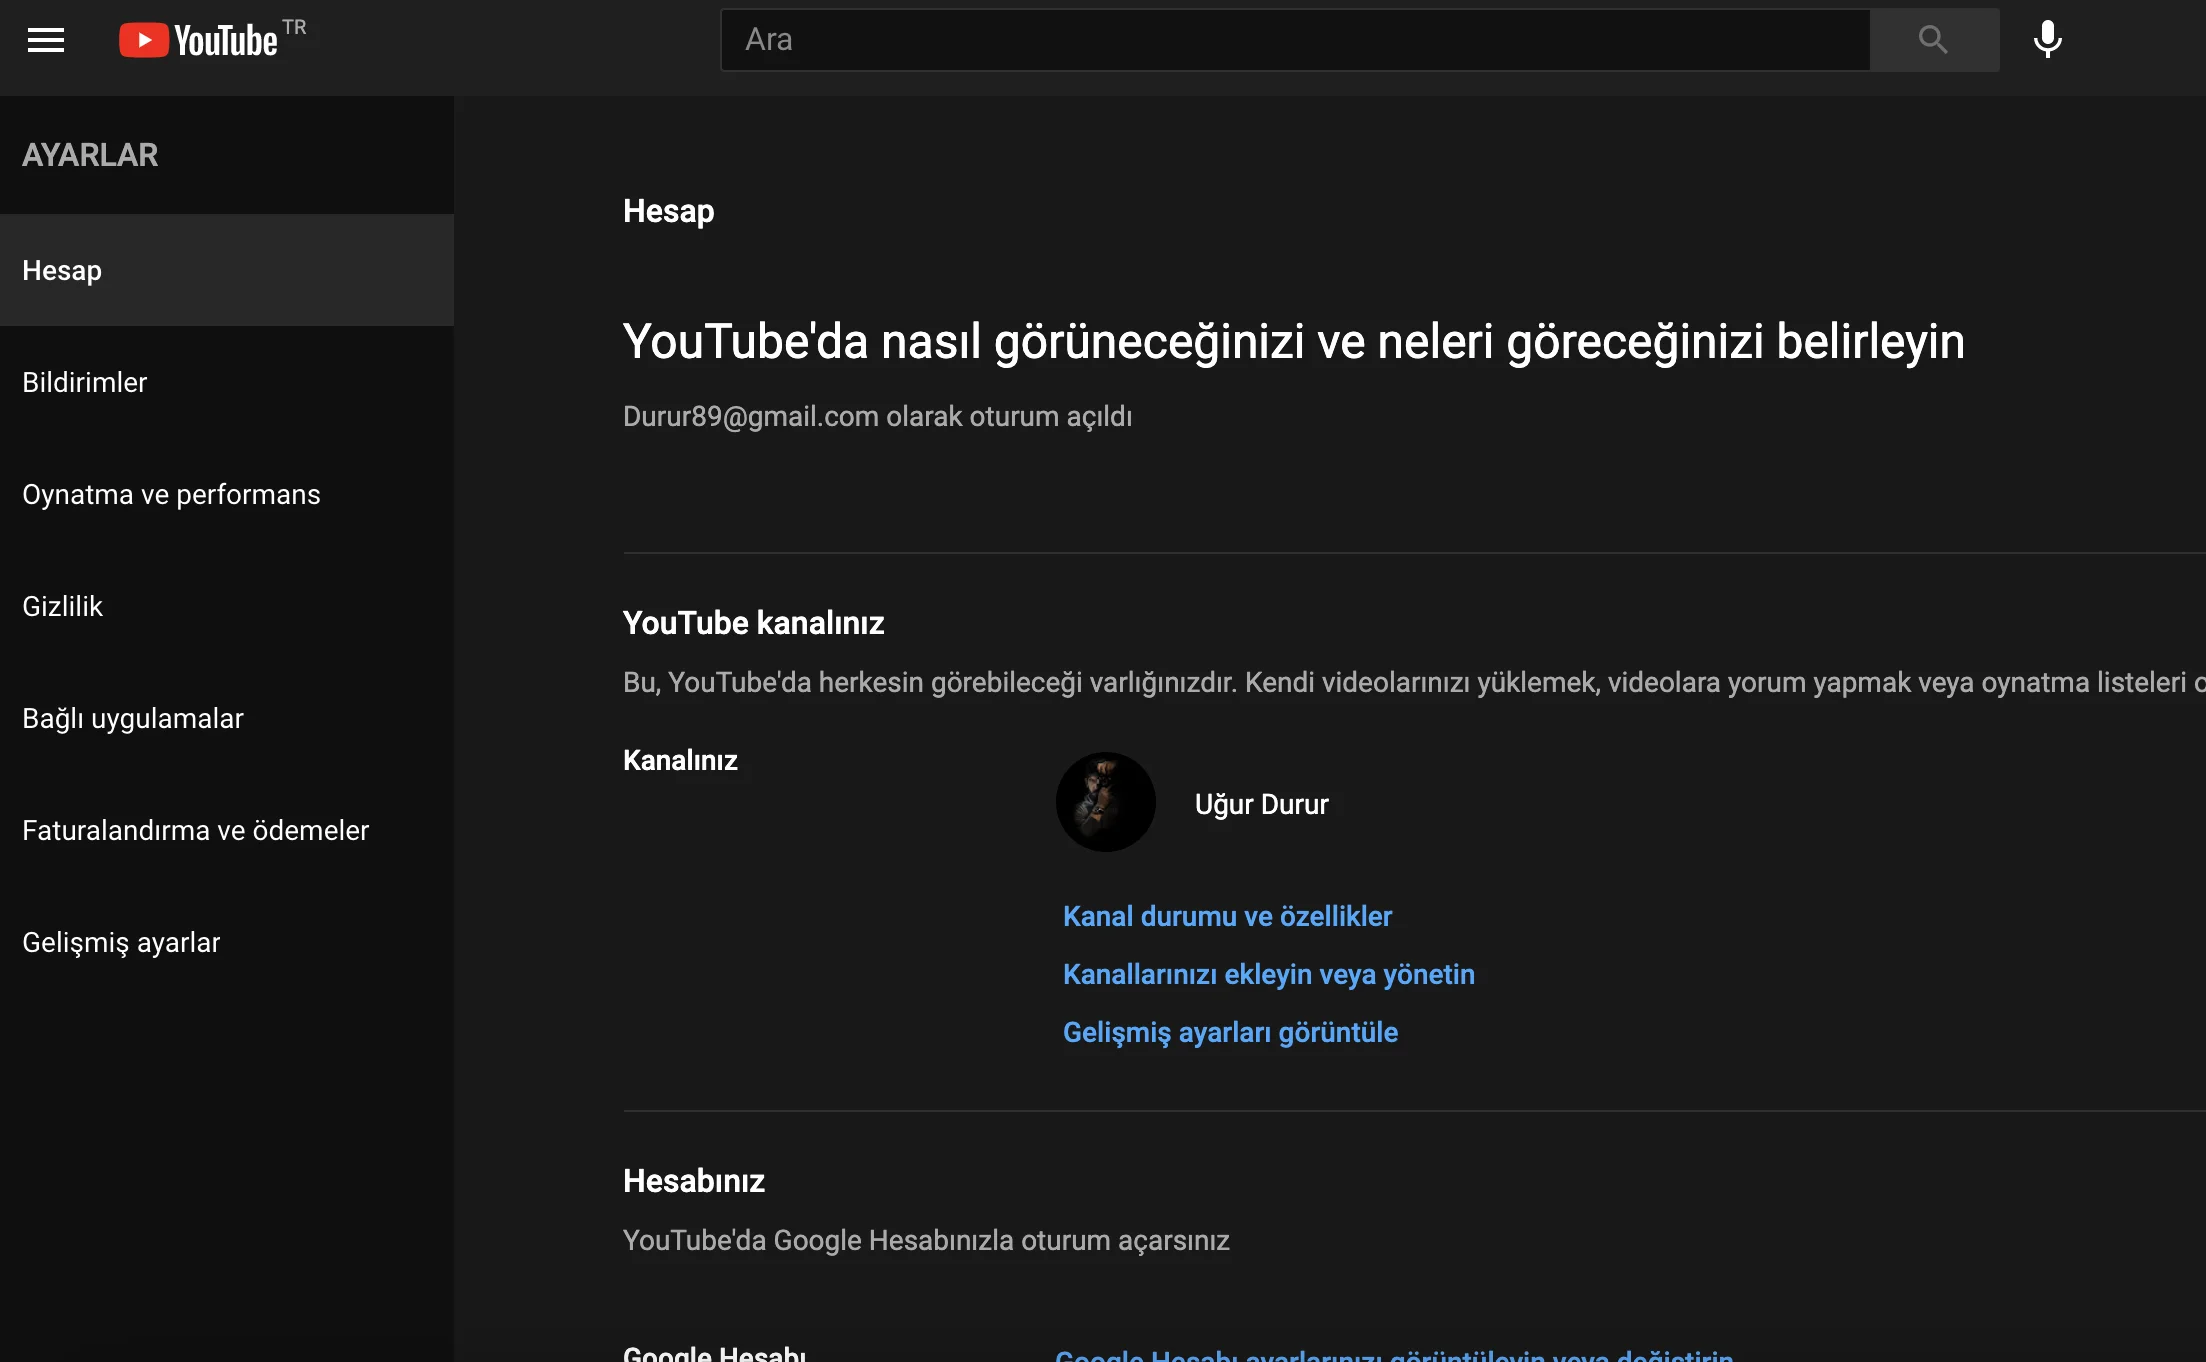Switch to Bağlı uygulamalar section
The width and height of the screenshot is (2206, 1362).
coord(133,718)
